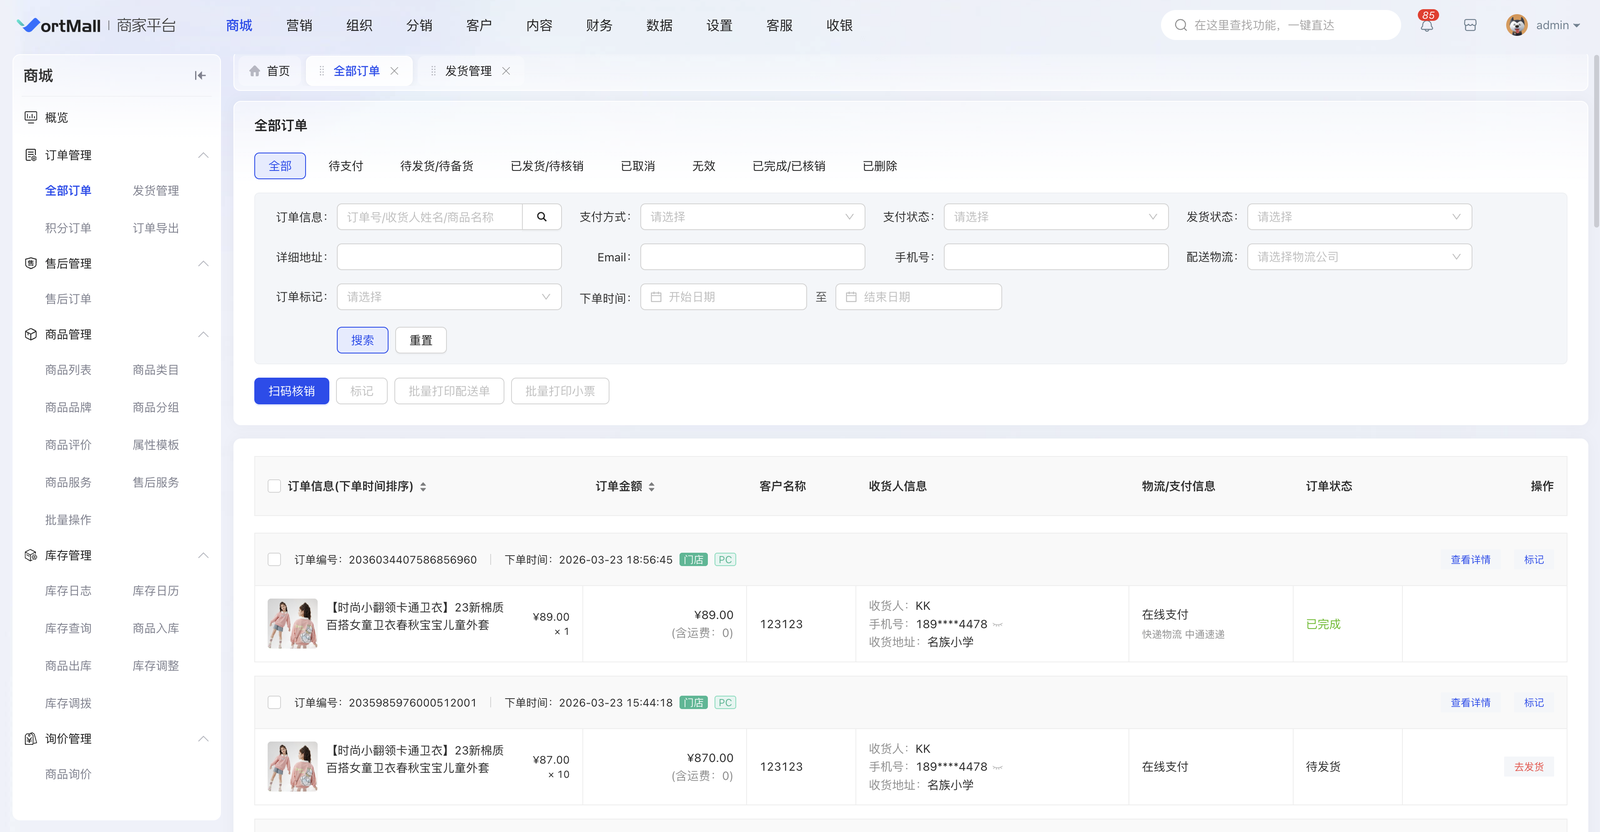Open the admin user avatar
Image resolution: width=1600 pixels, height=832 pixels.
pyautogui.click(x=1516, y=26)
